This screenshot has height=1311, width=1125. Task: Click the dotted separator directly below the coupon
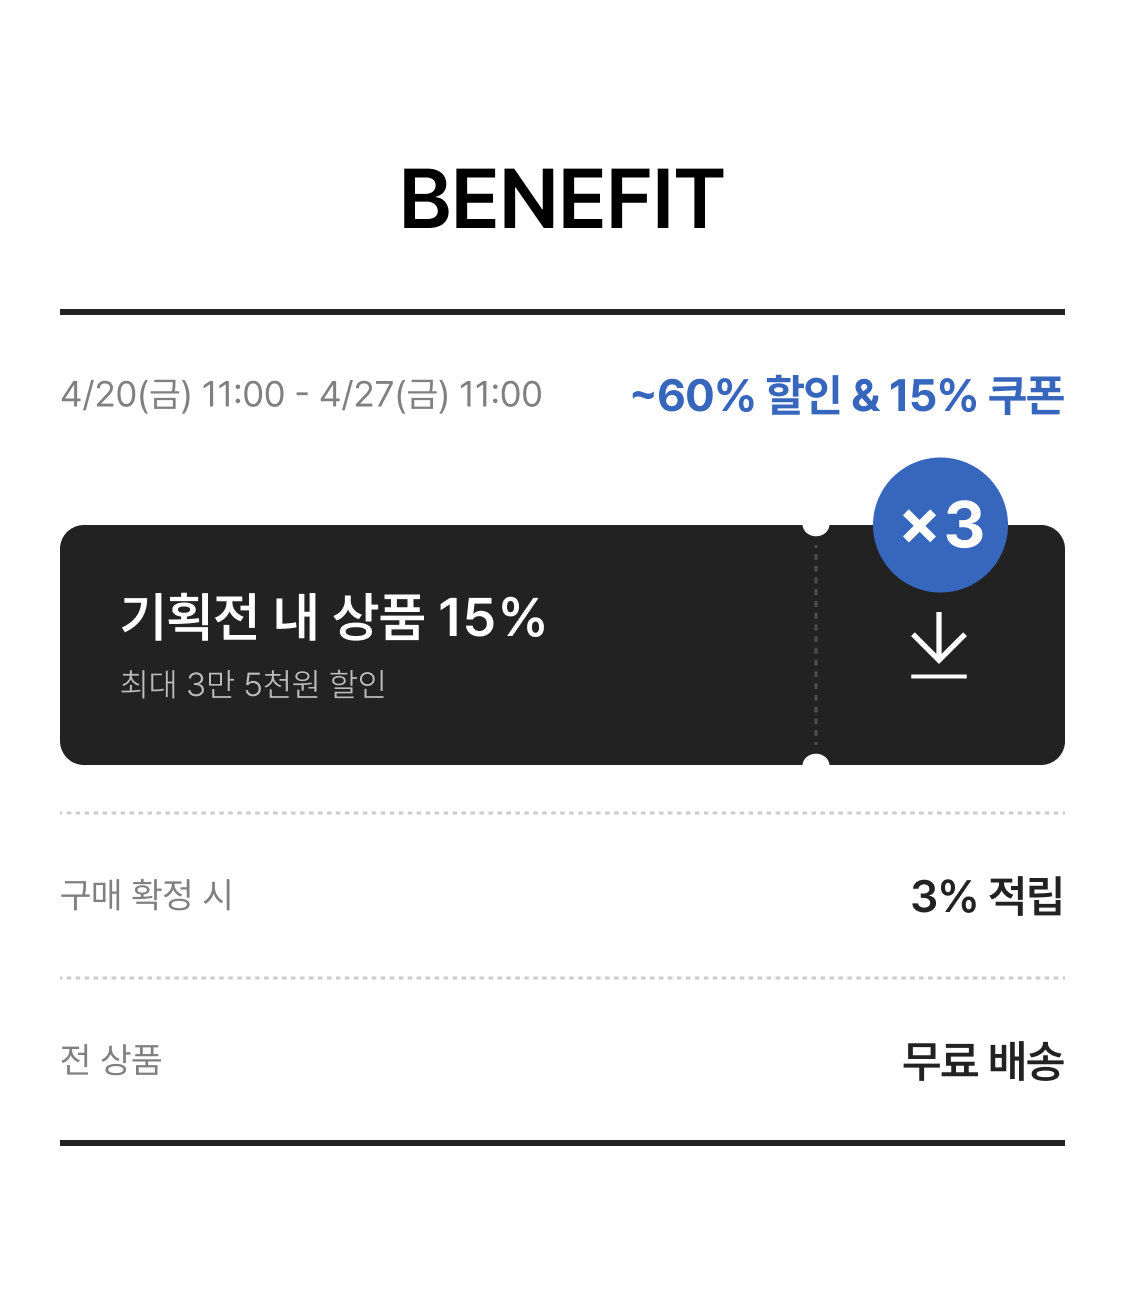click(x=562, y=813)
